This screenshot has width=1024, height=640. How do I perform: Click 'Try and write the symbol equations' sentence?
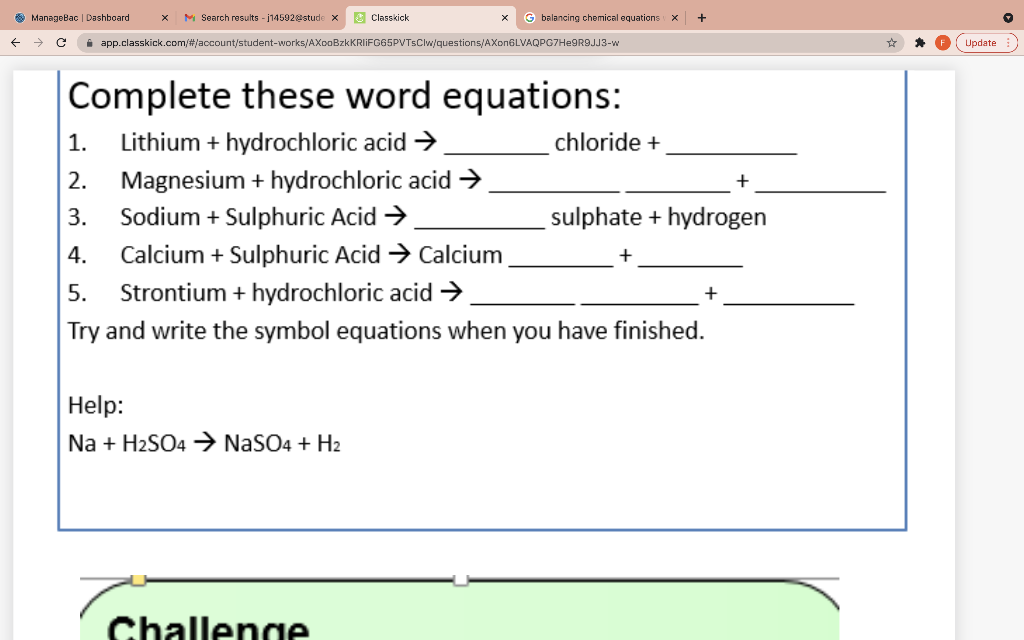click(x=386, y=330)
